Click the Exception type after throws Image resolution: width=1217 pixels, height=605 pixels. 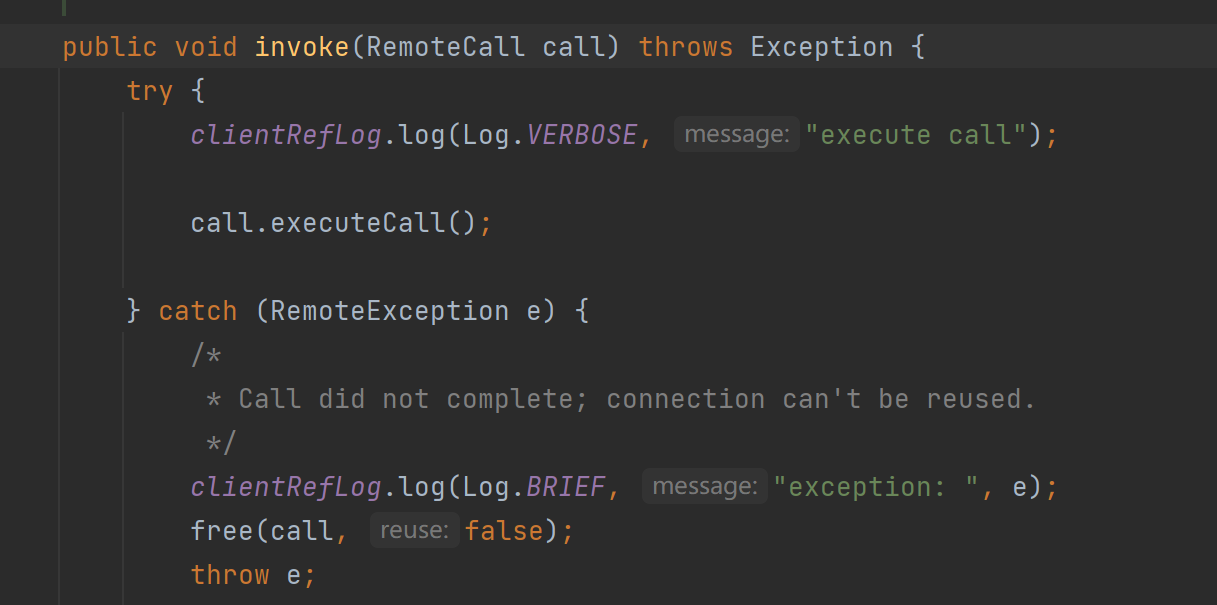point(821,47)
